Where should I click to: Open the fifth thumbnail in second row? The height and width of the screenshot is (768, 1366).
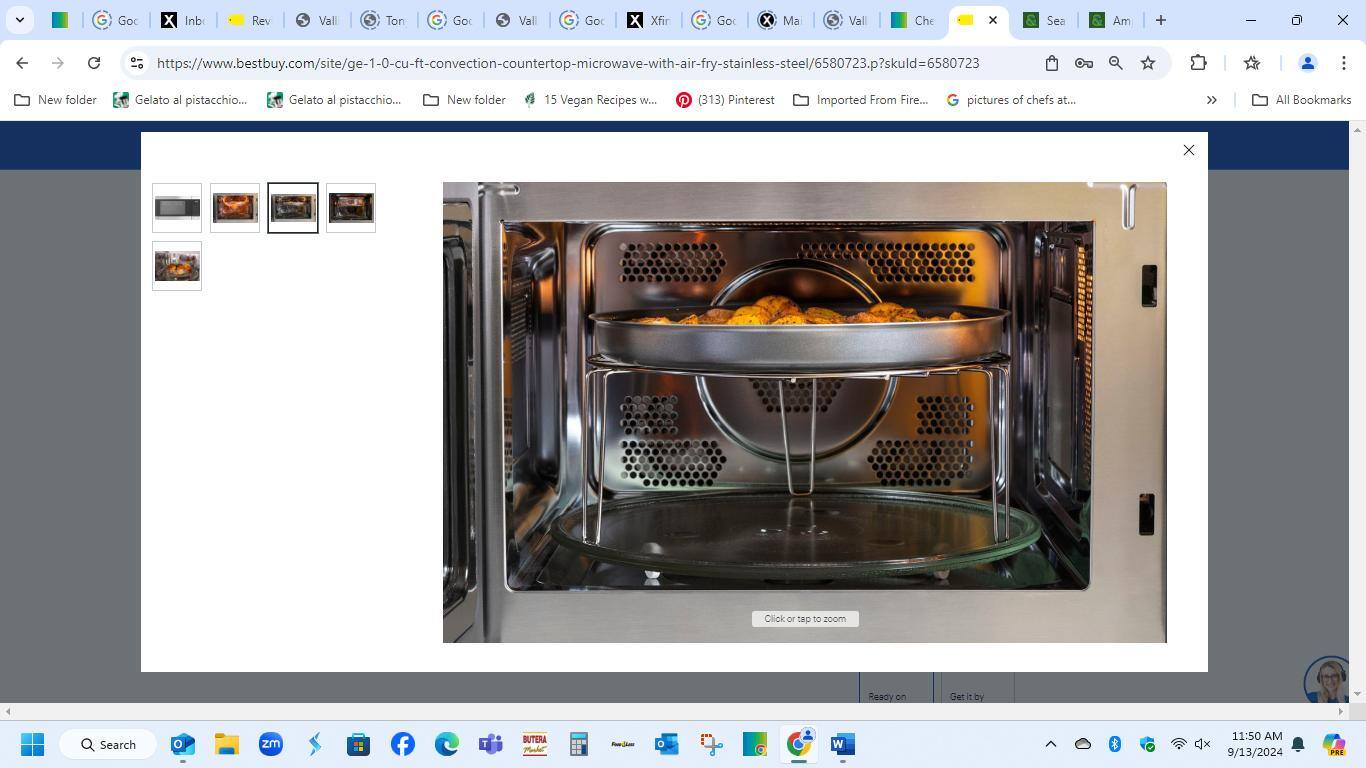177,266
